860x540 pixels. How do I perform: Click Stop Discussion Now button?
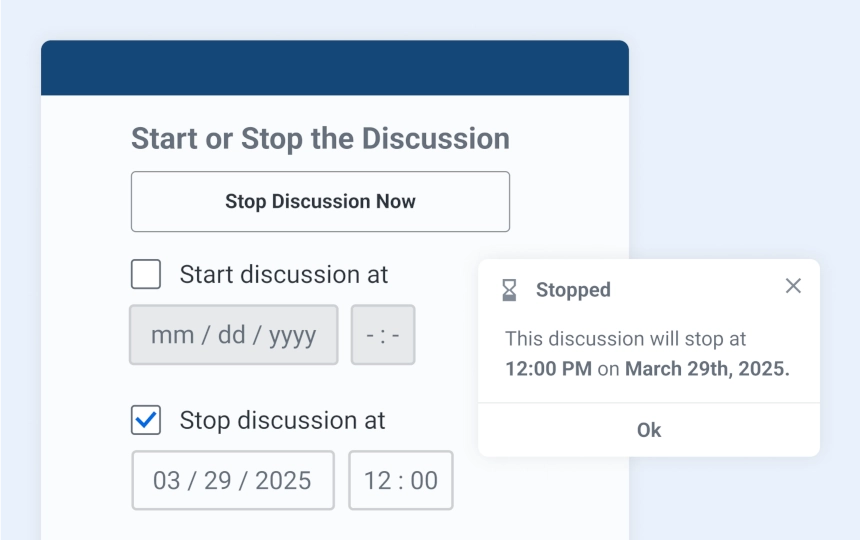[x=320, y=201]
